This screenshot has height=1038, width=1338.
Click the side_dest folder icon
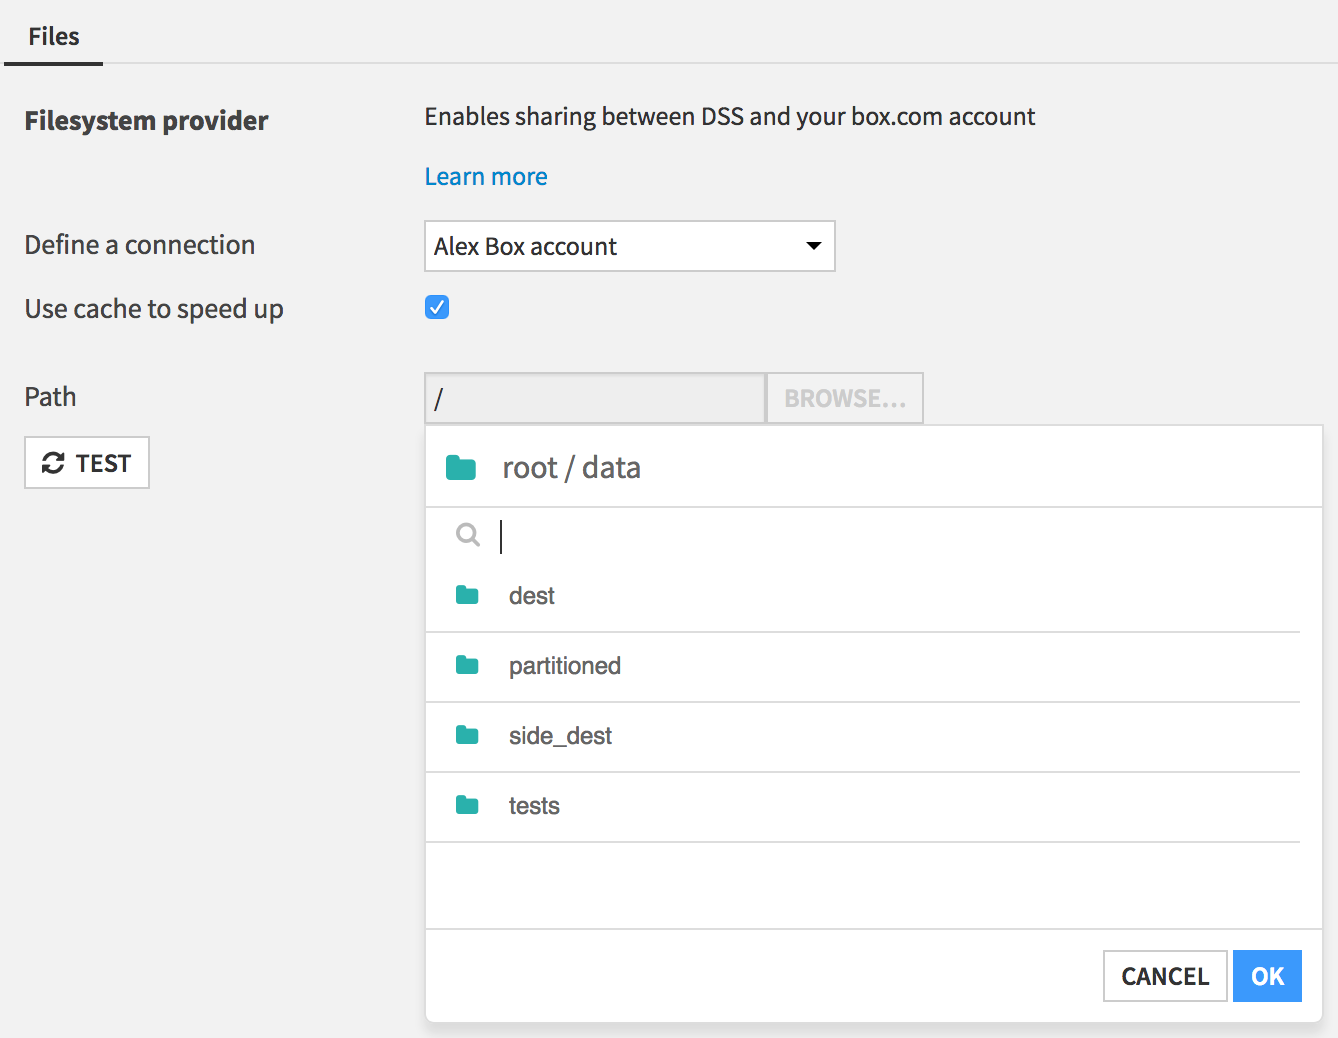click(x=467, y=736)
